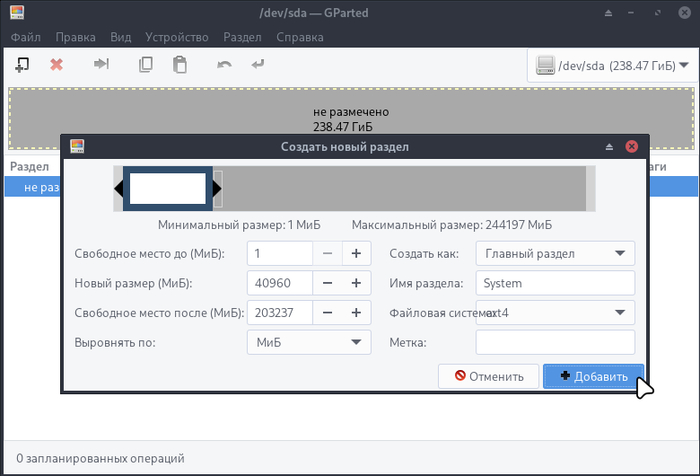This screenshot has height=476, width=700.
Task: Click the apply all operations icon
Action: tap(259, 64)
